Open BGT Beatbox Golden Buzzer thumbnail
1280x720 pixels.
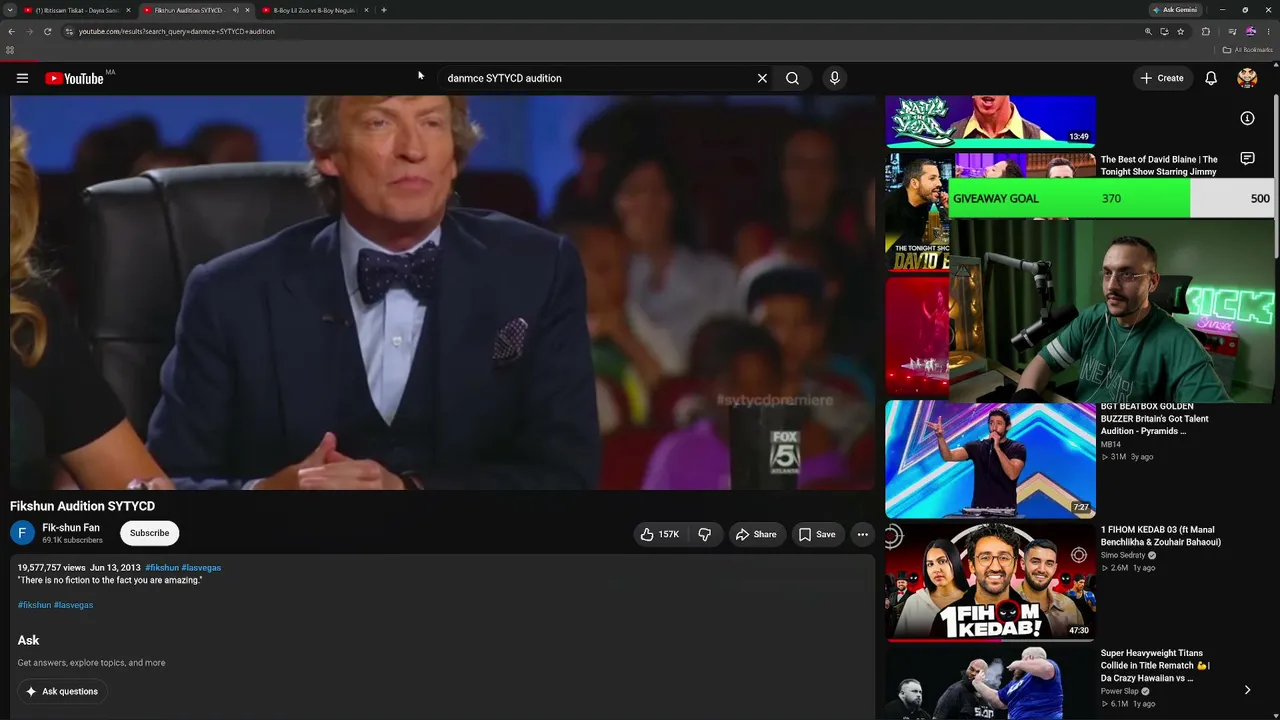[x=990, y=460]
